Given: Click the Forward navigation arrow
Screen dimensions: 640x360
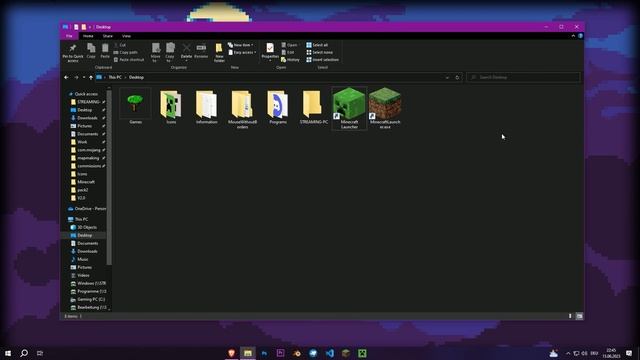Looking at the screenshot, I should point(76,77).
